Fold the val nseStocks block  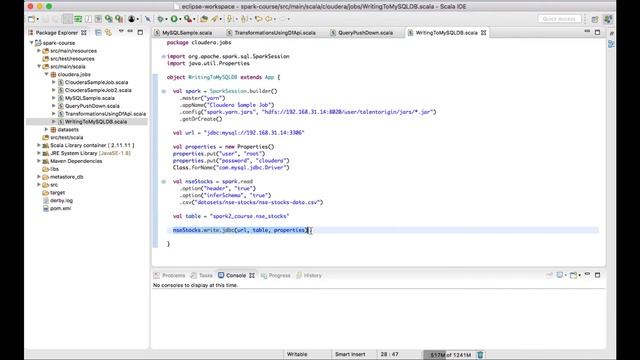click(164, 182)
